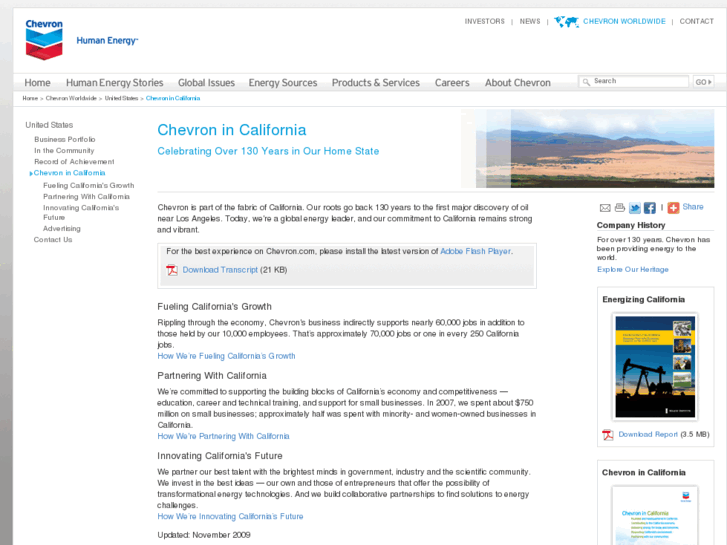Click the PDF icon beside Download Transcript
The height and width of the screenshot is (545, 727).
coord(172,270)
